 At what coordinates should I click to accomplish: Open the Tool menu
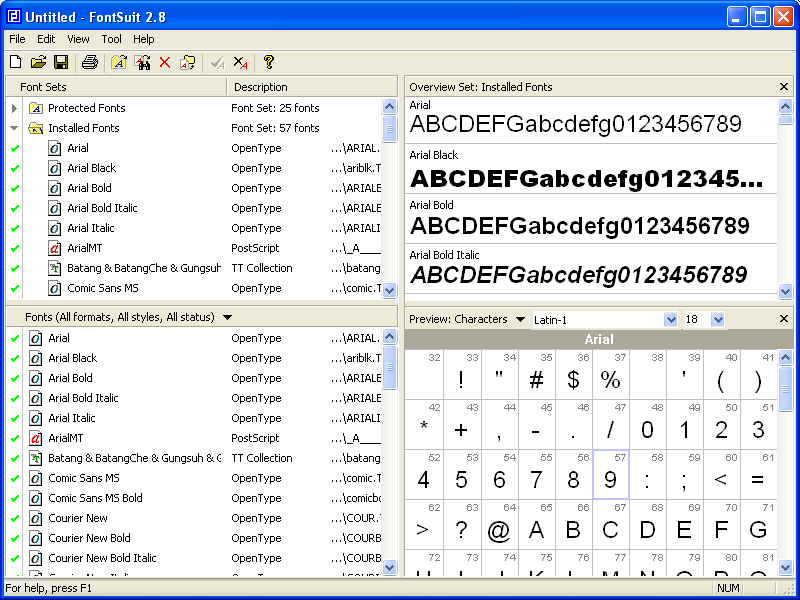pos(111,39)
